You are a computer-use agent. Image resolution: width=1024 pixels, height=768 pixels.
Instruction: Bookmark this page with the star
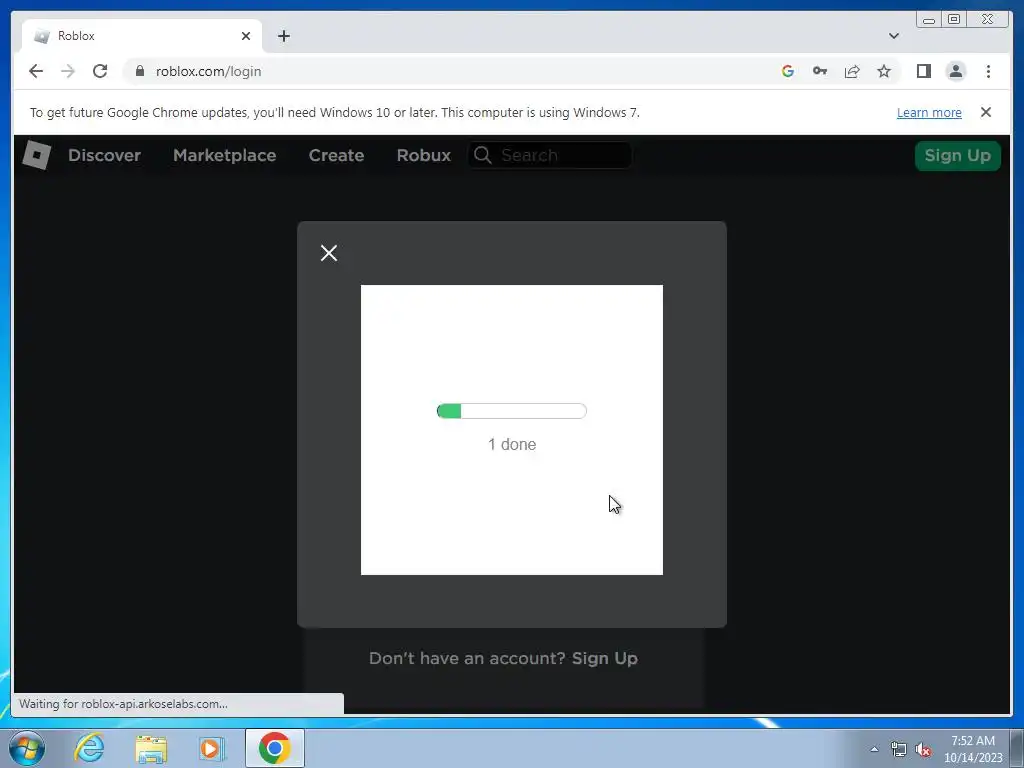[884, 71]
